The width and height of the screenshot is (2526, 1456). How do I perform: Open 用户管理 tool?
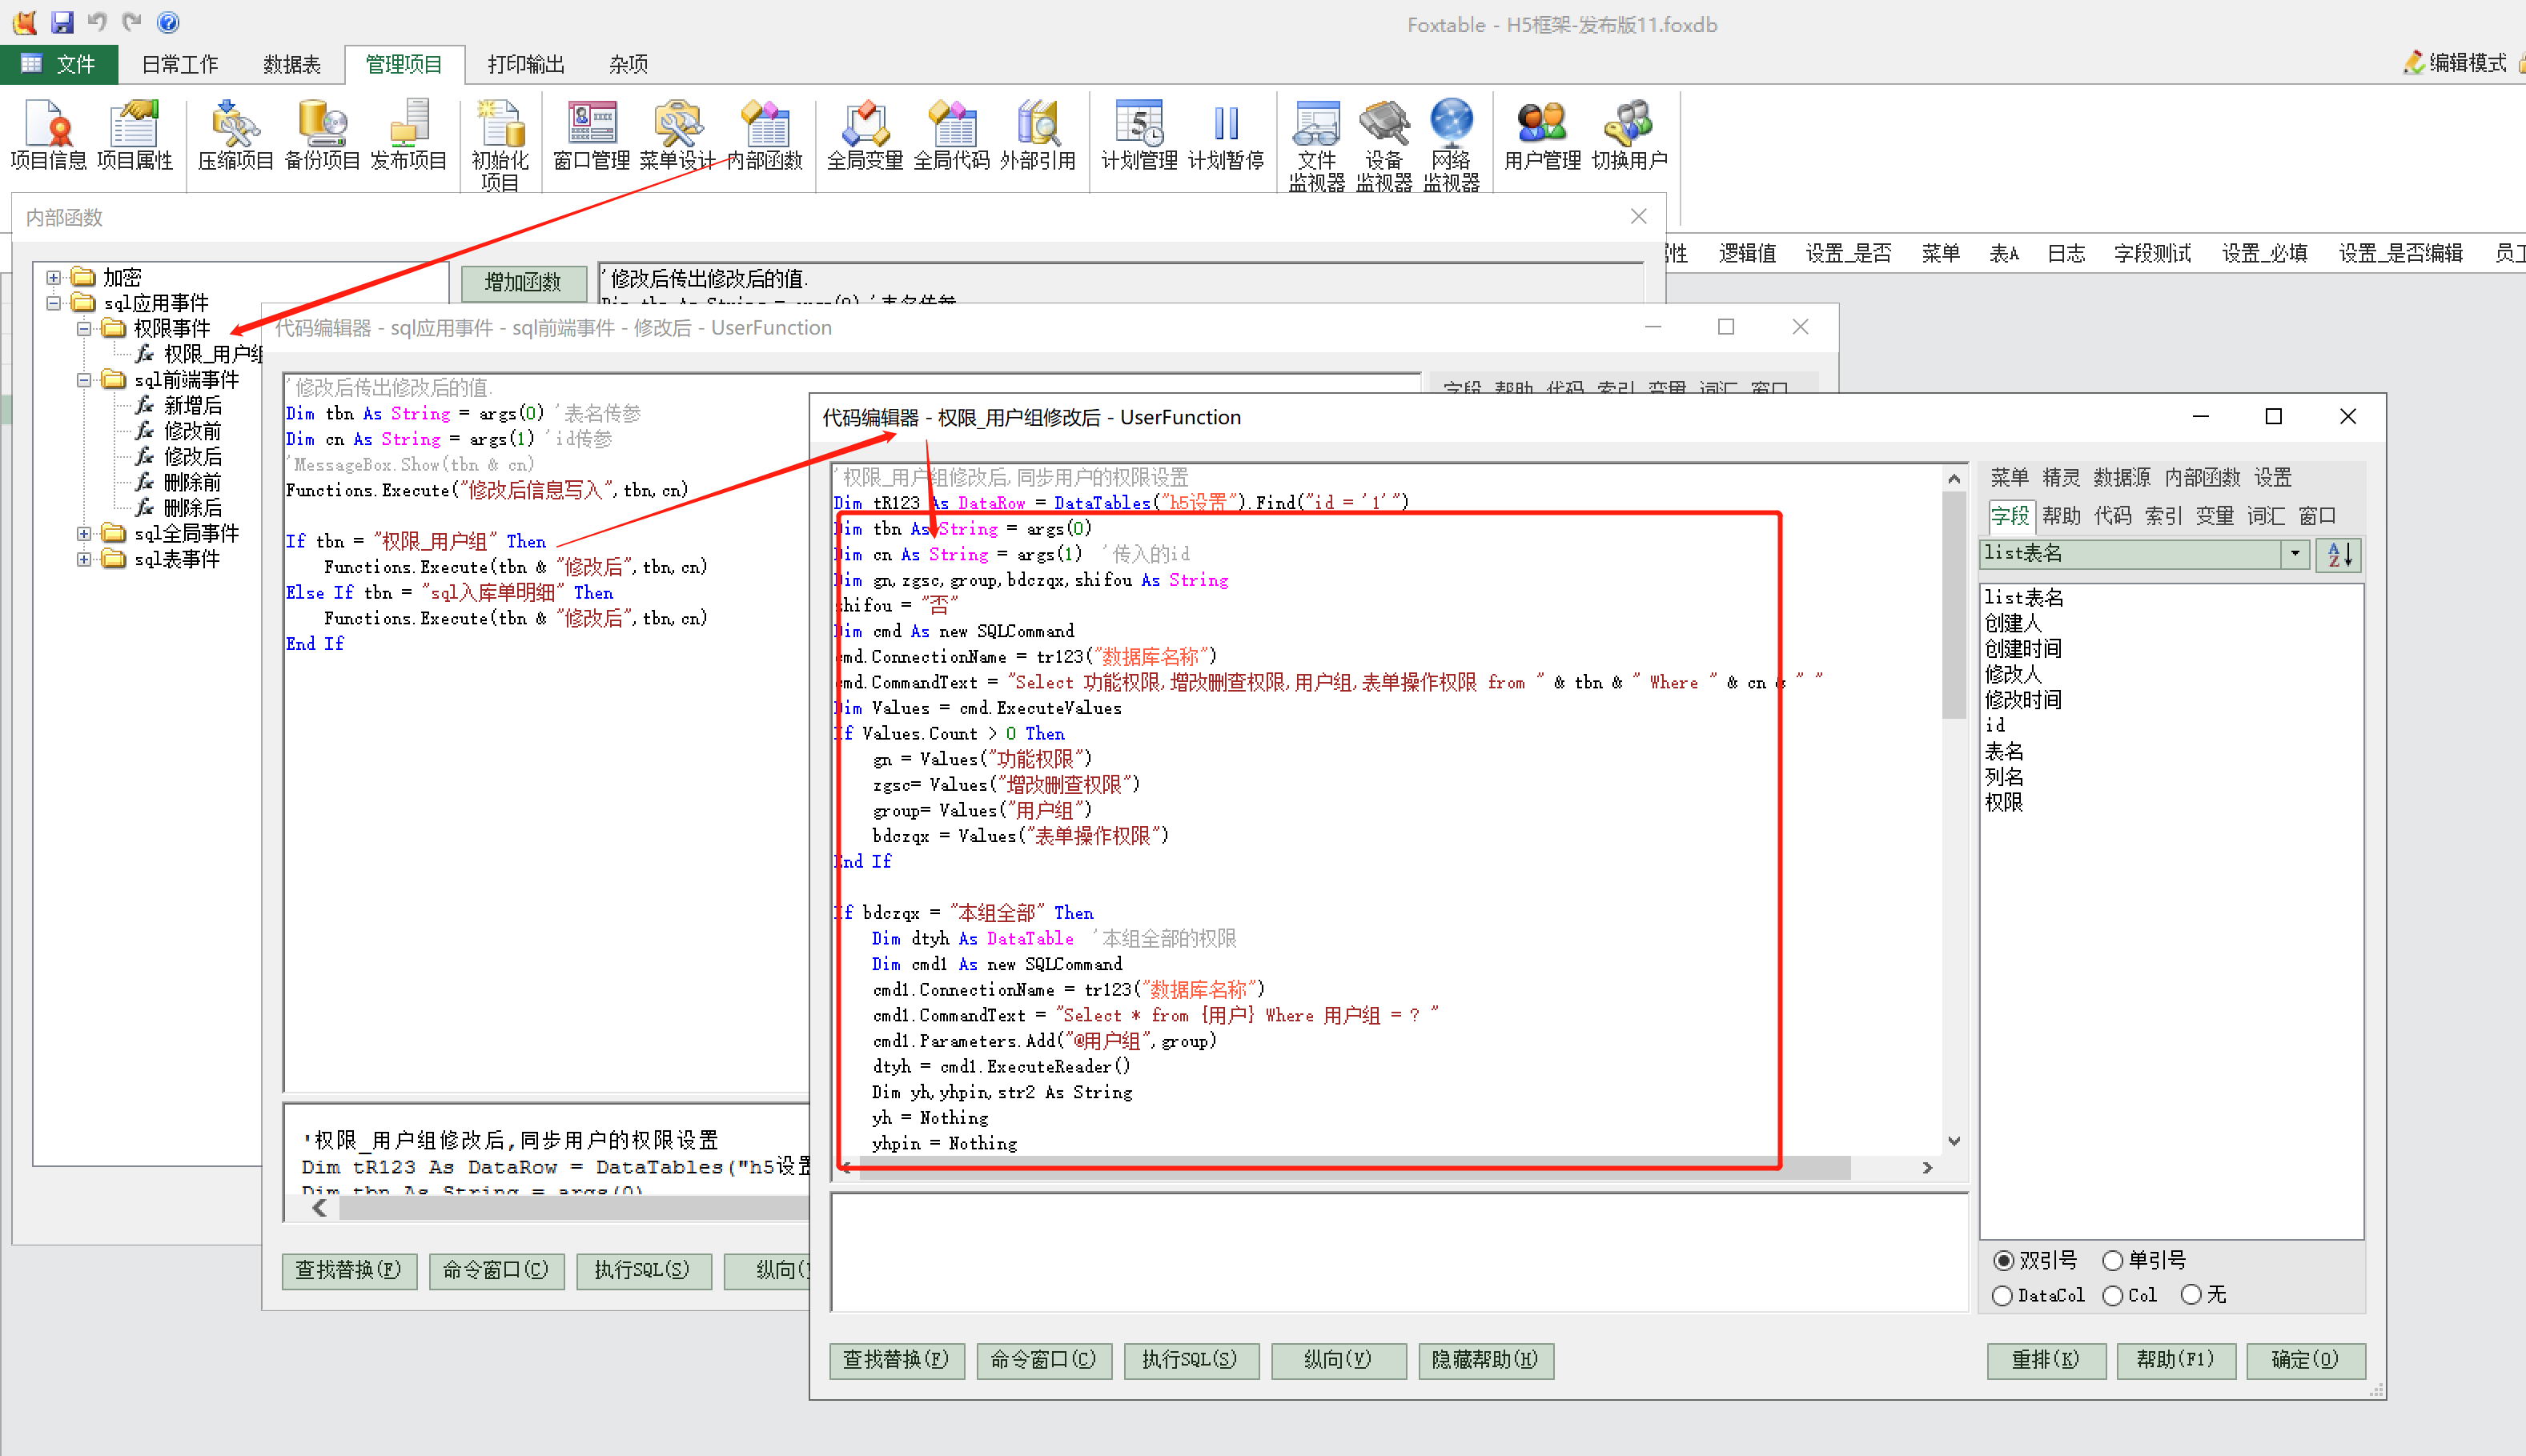pos(1542,135)
